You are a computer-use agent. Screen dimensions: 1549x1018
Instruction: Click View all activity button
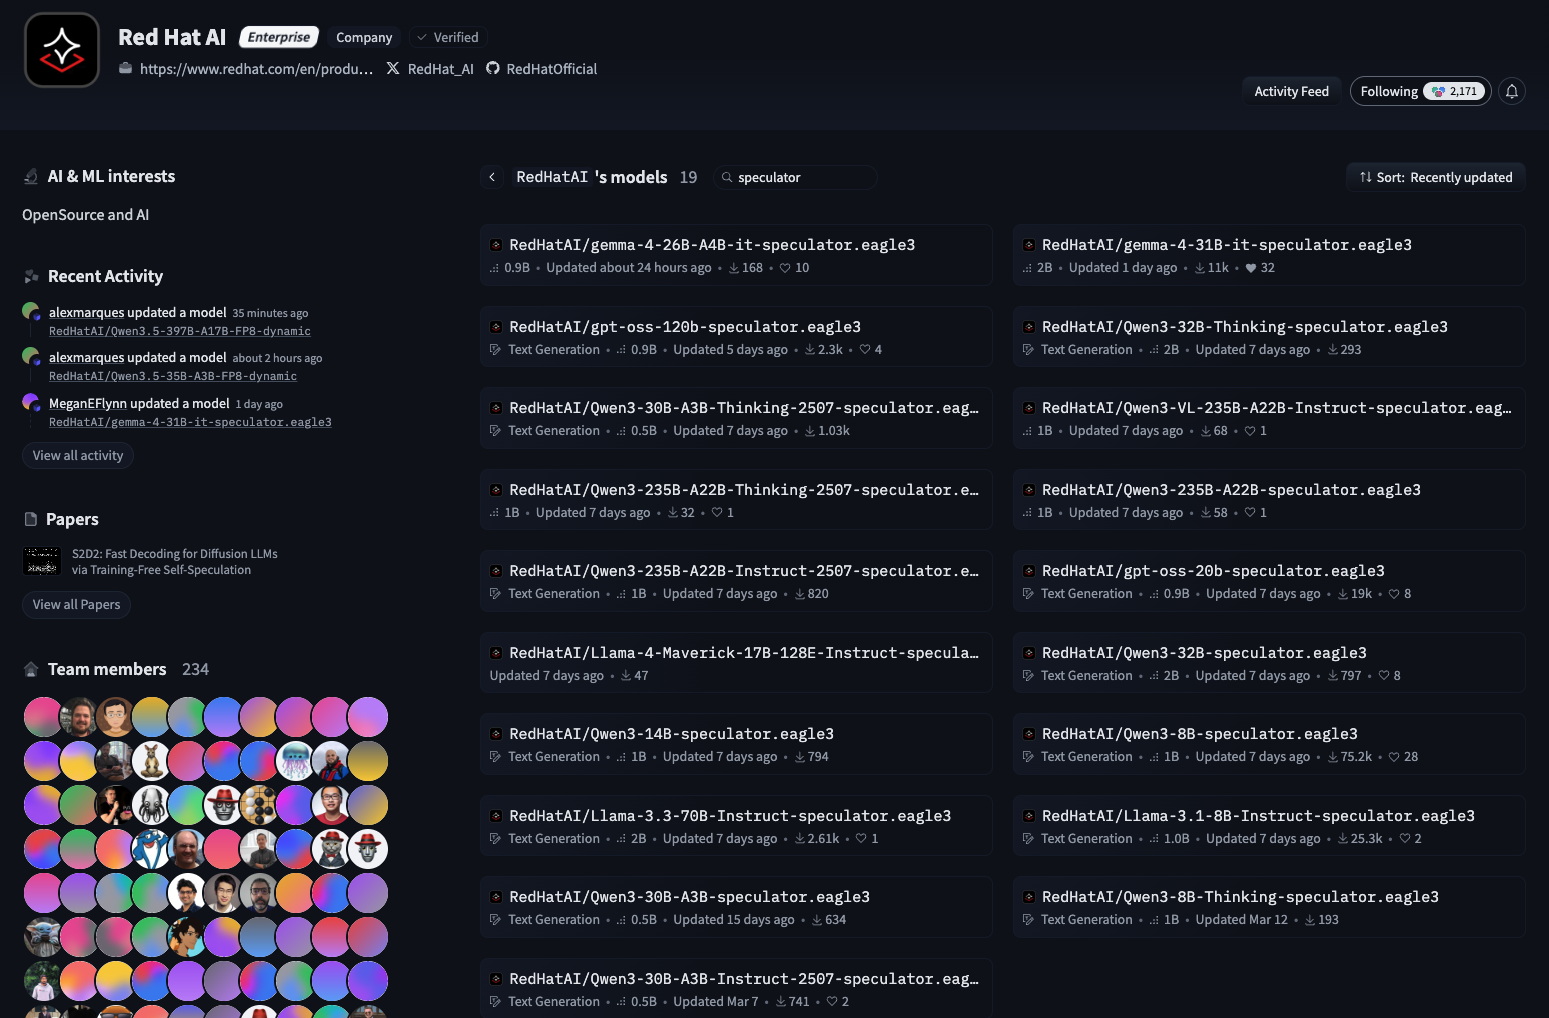pyautogui.click(x=78, y=455)
